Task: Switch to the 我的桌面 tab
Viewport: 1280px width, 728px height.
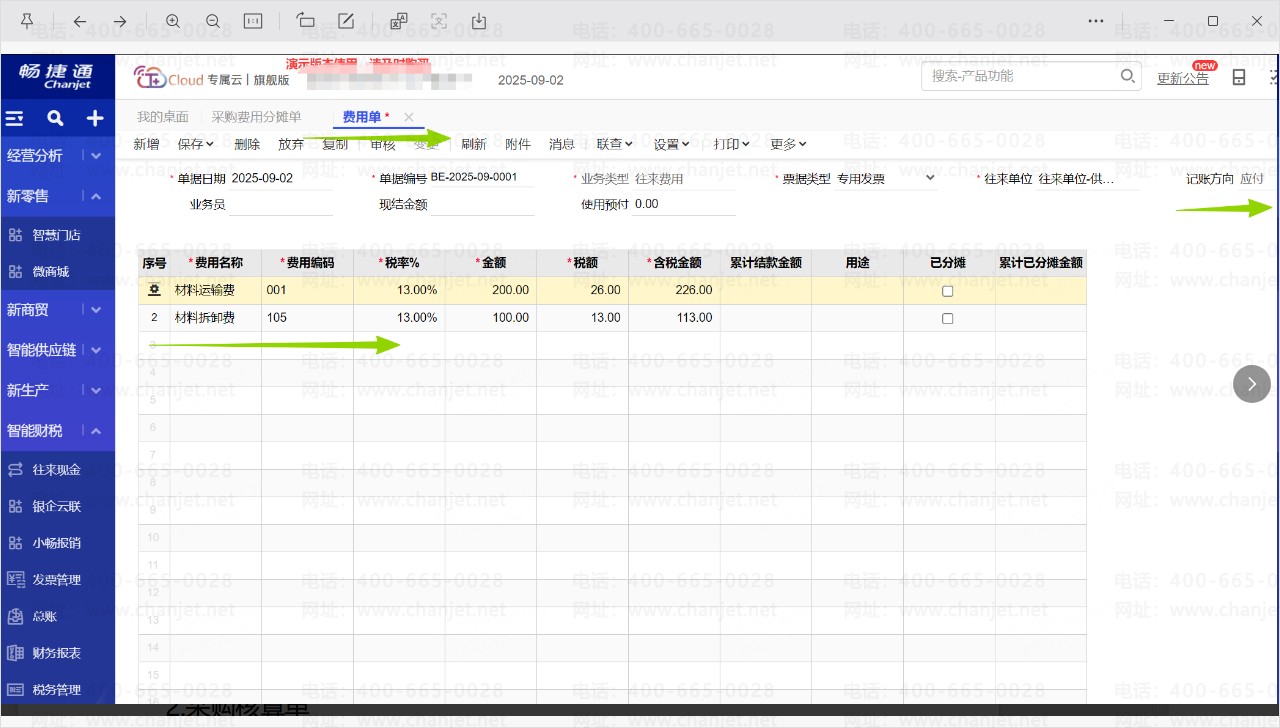Action: point(163,117)
